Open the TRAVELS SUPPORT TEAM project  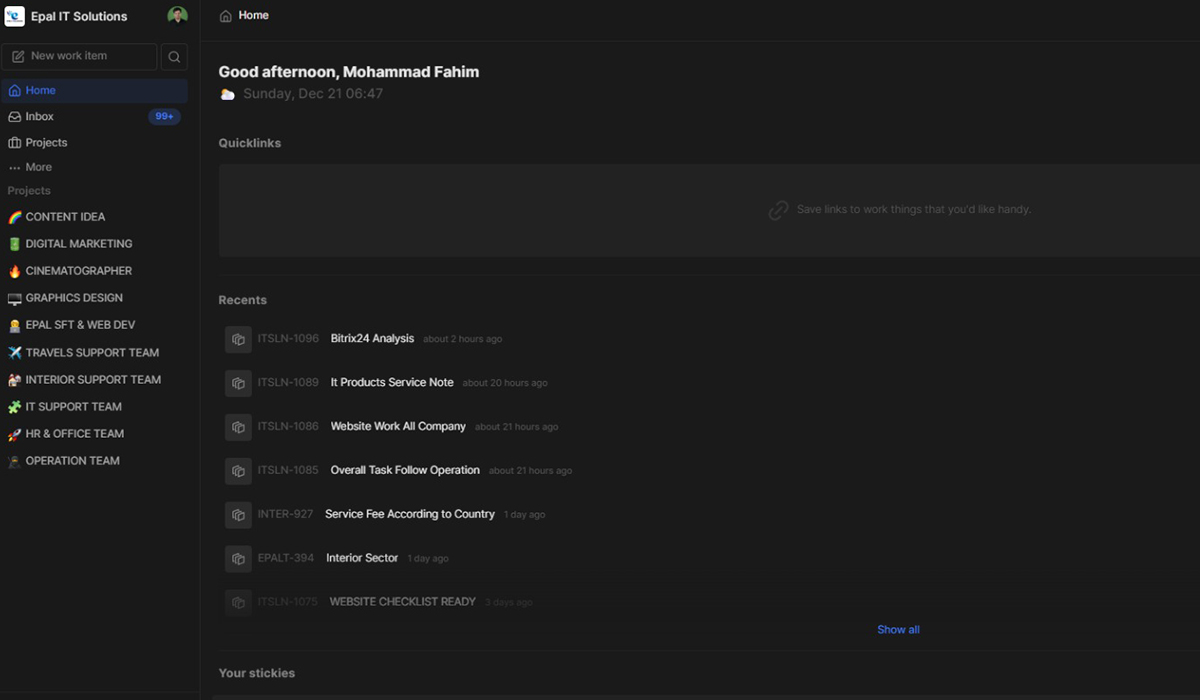[92, 353]
